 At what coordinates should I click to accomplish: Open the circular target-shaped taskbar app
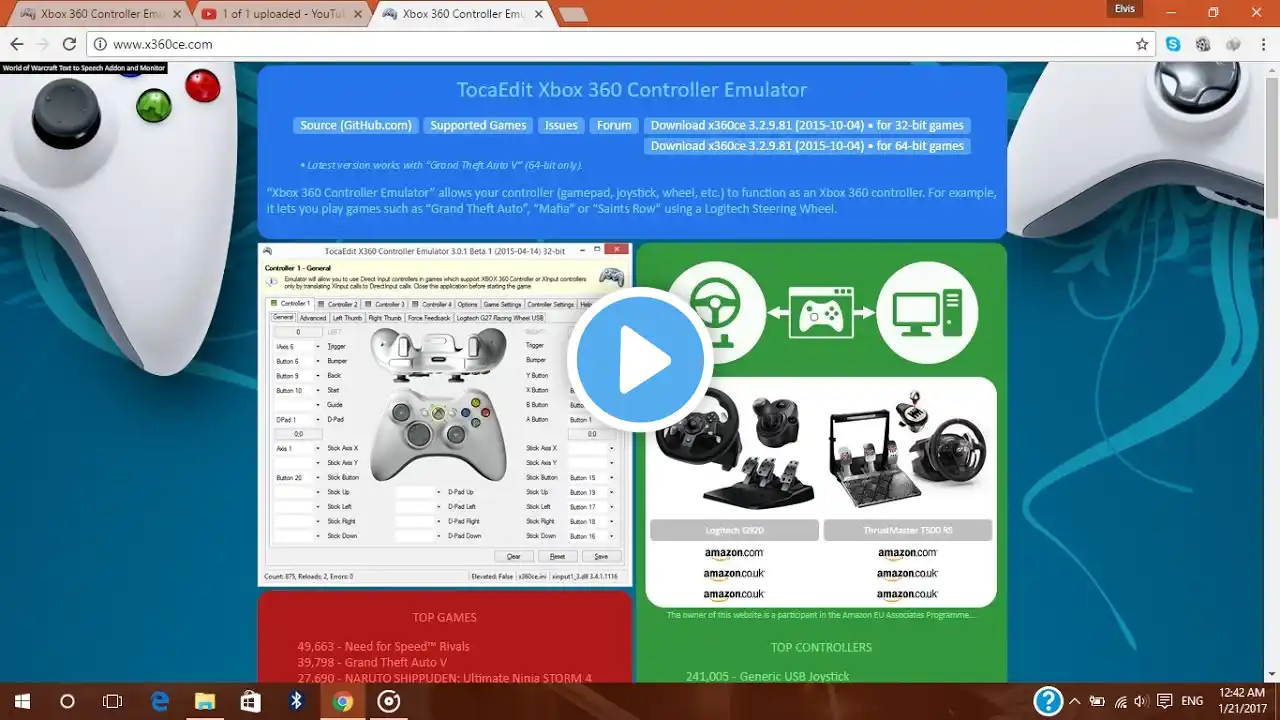click(x=388, y=702)
